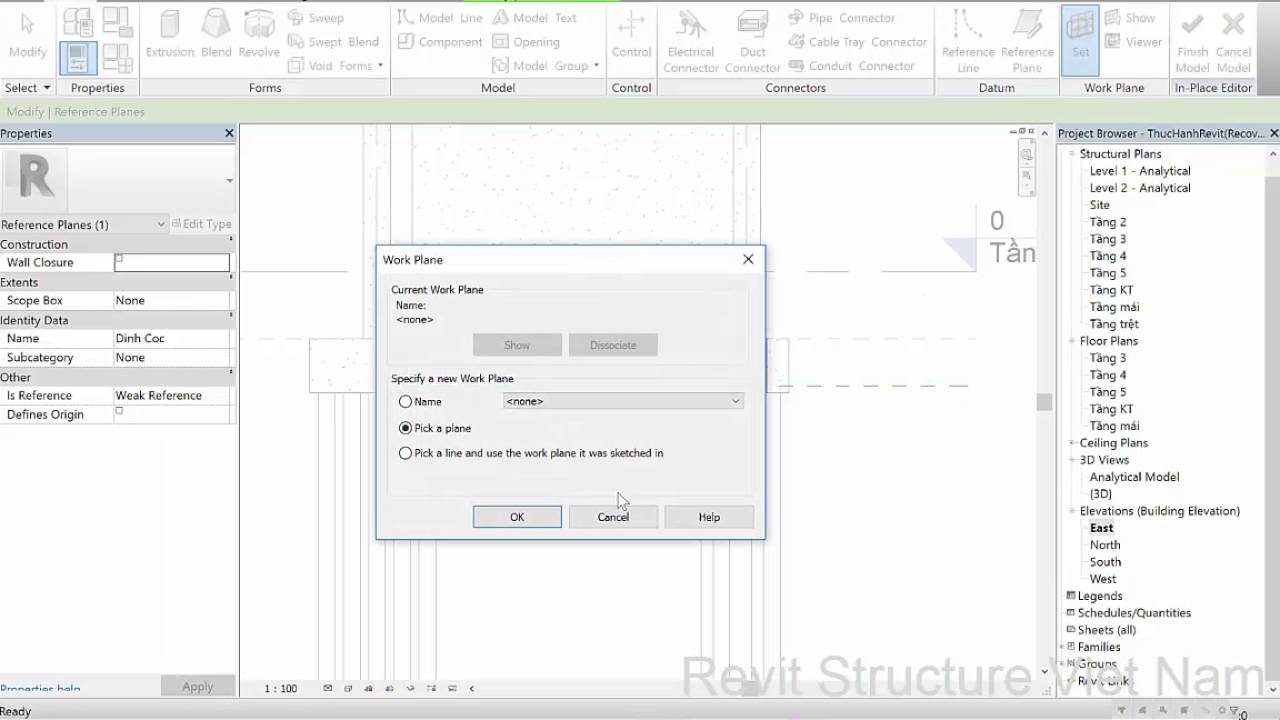Screen dimensions: 1280x720
Task: Close the Work Plane dialog
Action: [x=748, y=259]
